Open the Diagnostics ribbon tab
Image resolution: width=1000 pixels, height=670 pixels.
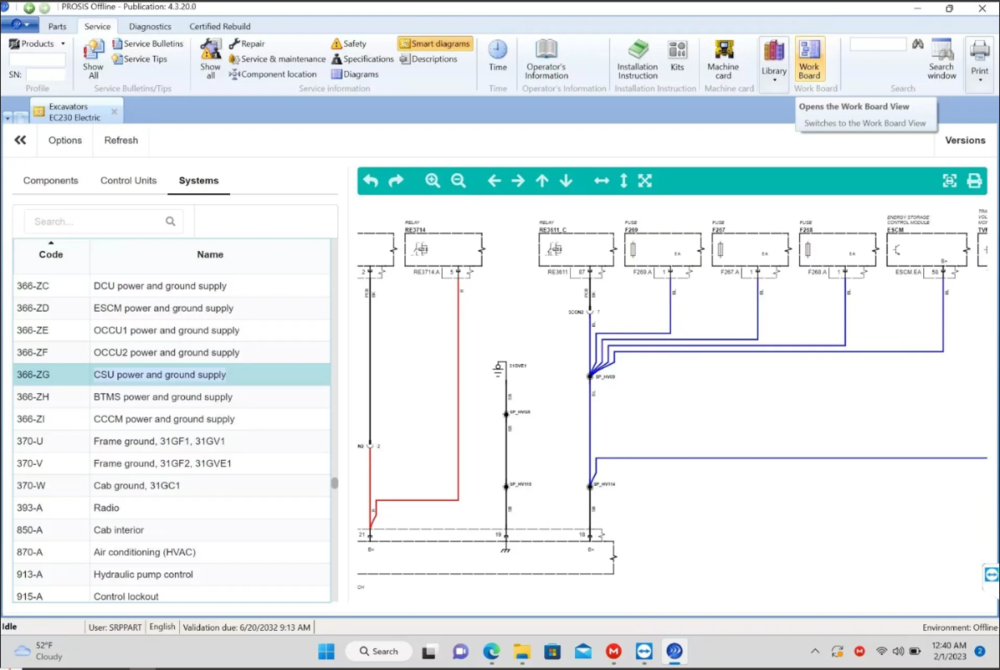click(x=150, y=26)
